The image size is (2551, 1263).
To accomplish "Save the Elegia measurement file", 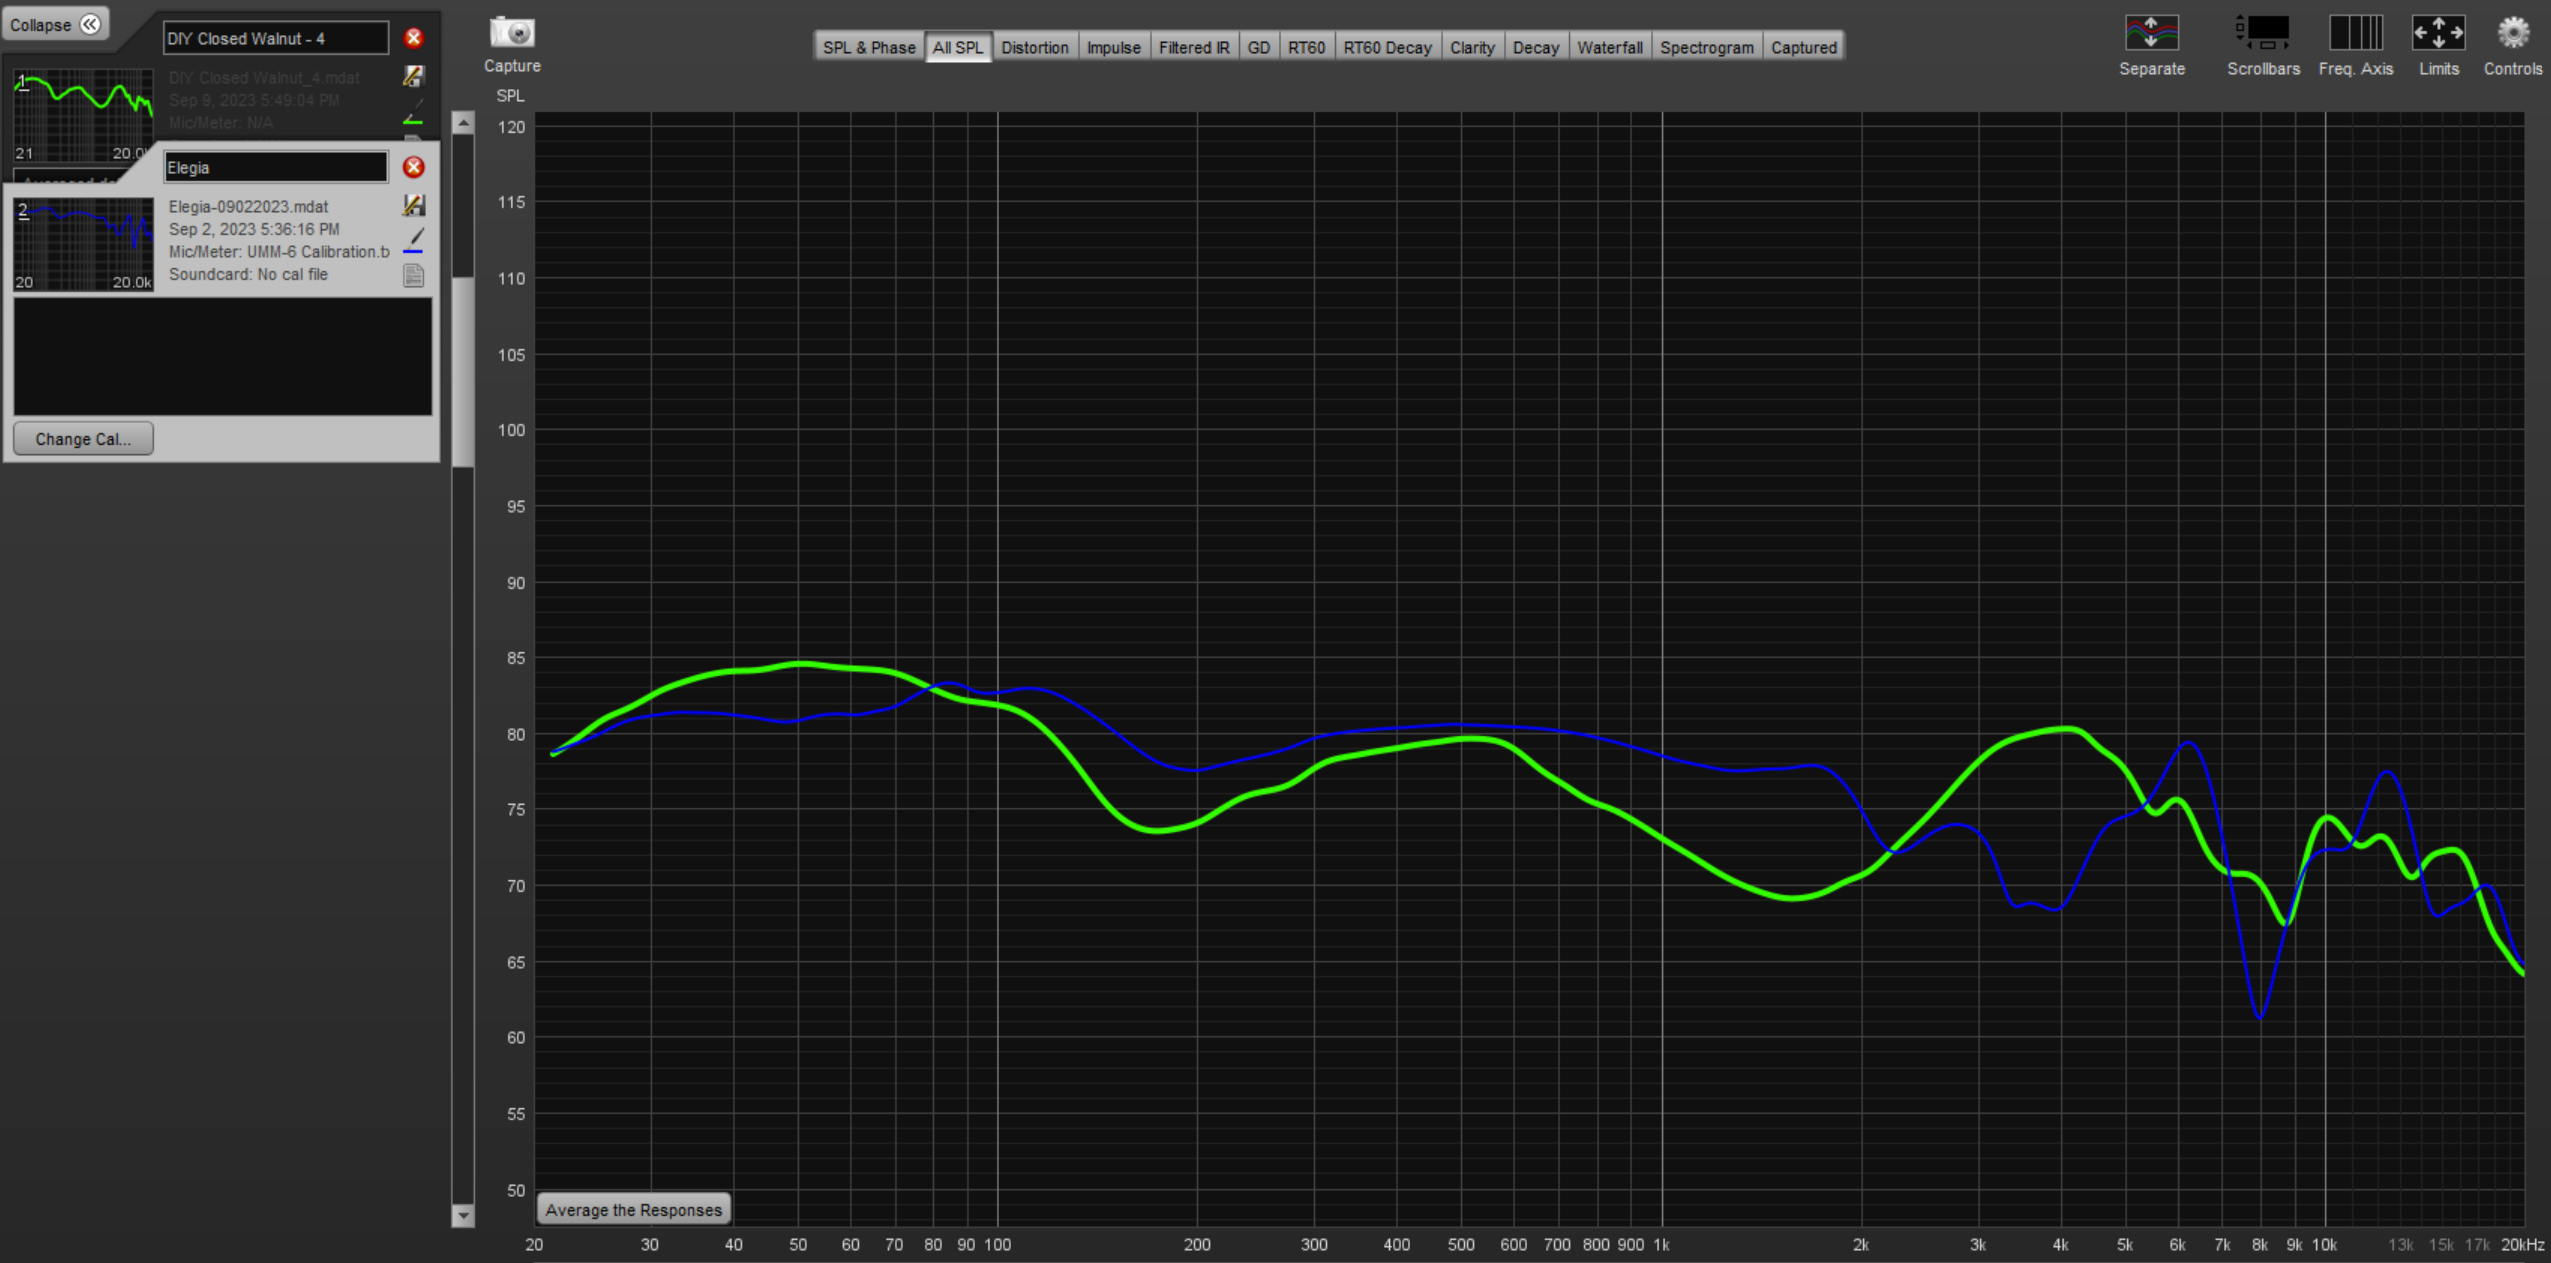I will pyautogui.click(x=413, y=205).
